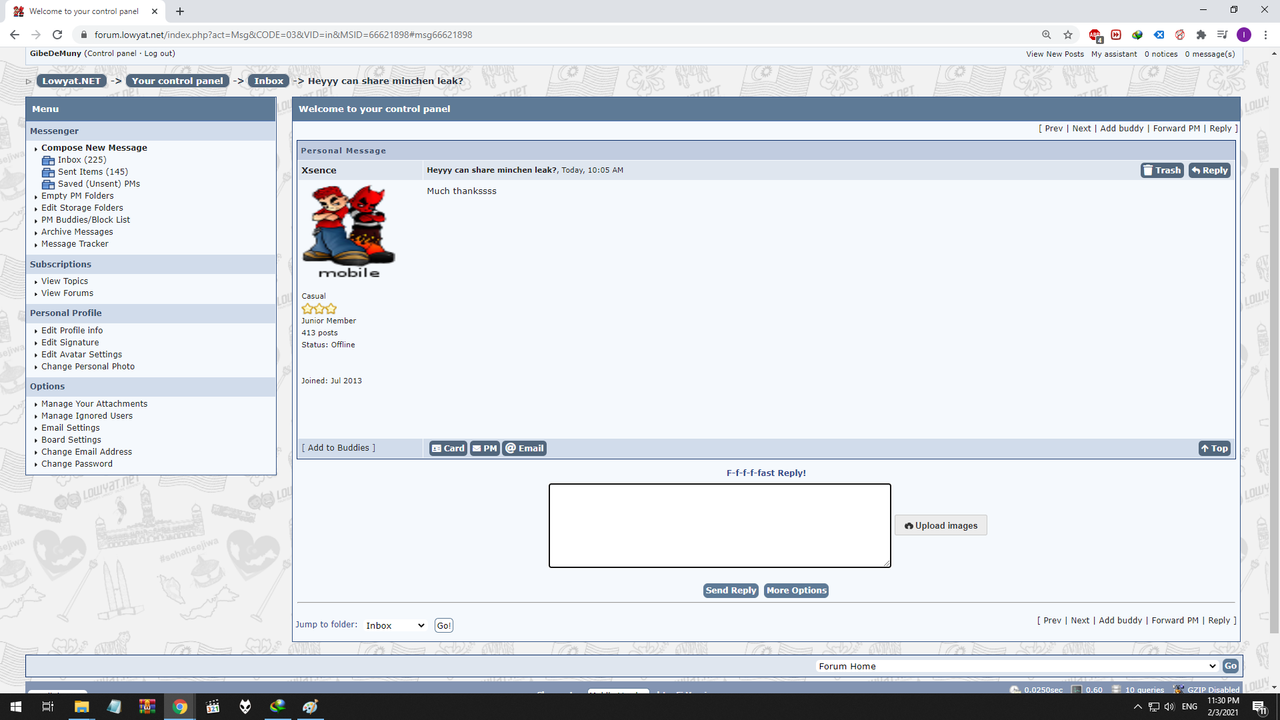Open Media Player Classic from the taskbar
1280x720 pixels.
point(212,706)
